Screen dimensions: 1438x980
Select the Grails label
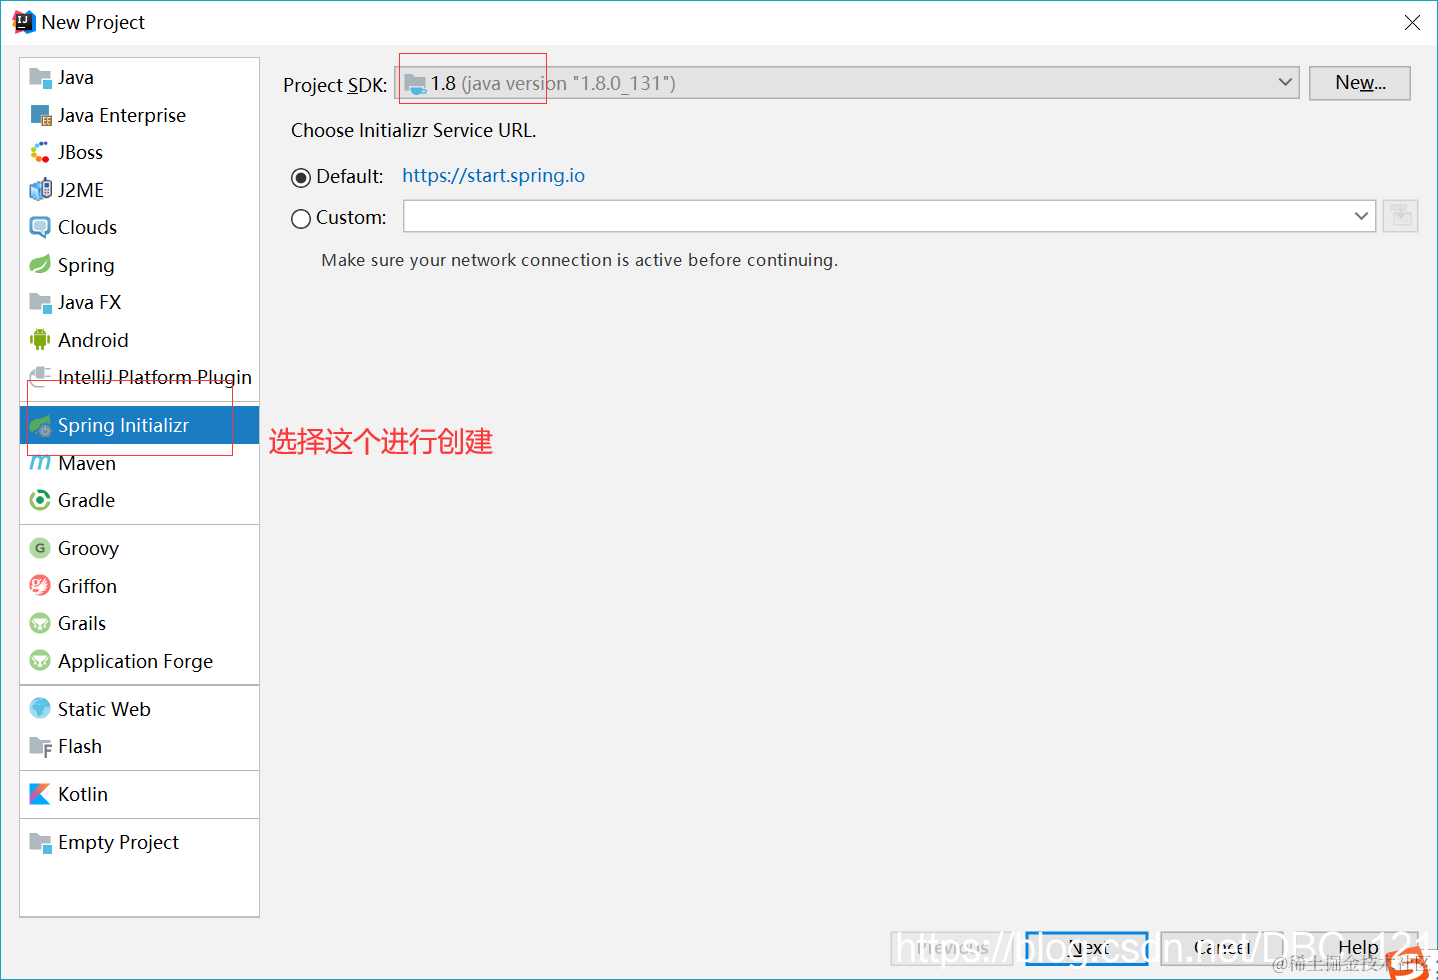(x=82, y=623)
